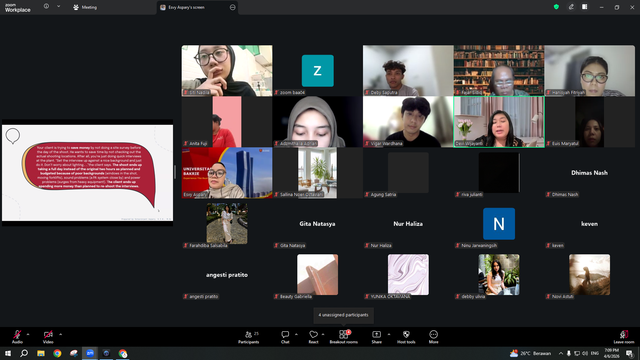Screen dimensions: 640x360
Task: Click Nur Haliza name tile
Action: coord(408,224)
